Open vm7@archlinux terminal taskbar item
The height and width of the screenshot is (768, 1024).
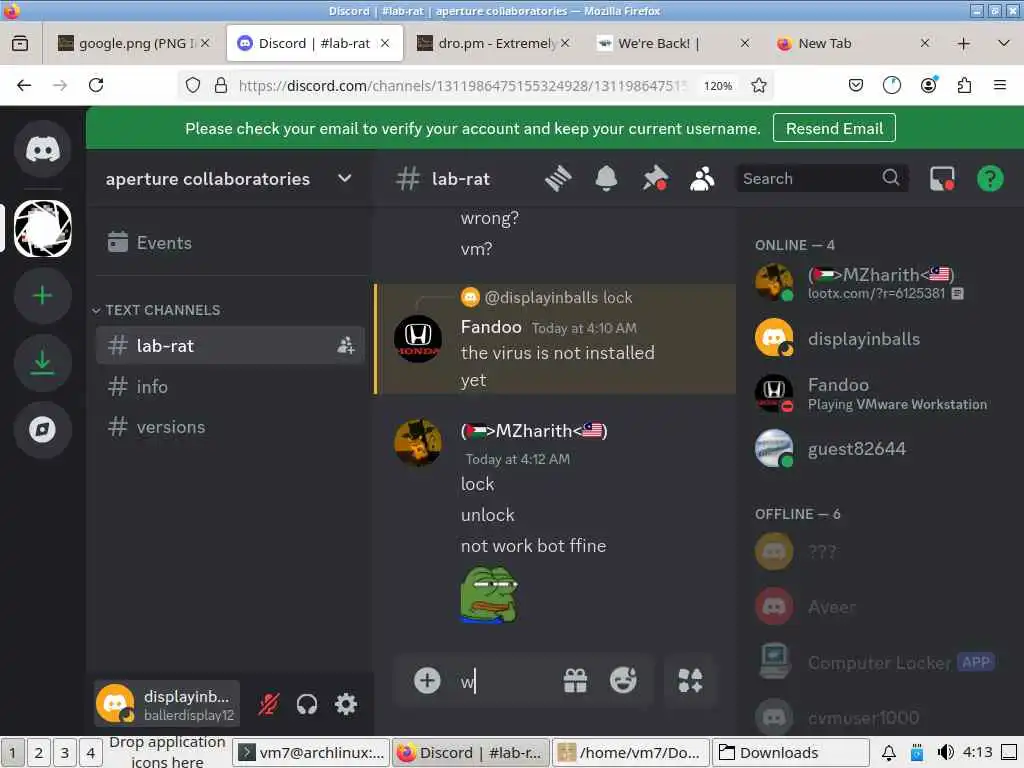coord(312,752)
